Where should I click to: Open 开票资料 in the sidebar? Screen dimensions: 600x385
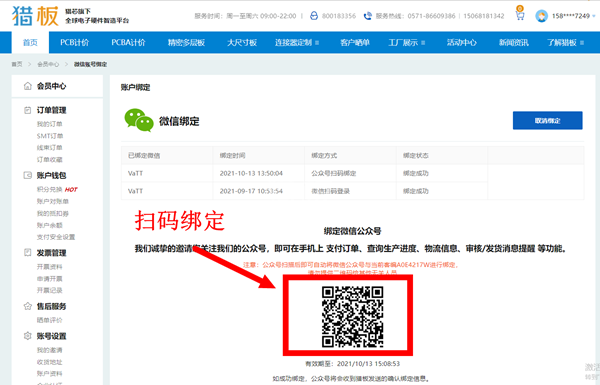[x=49, y=267]
